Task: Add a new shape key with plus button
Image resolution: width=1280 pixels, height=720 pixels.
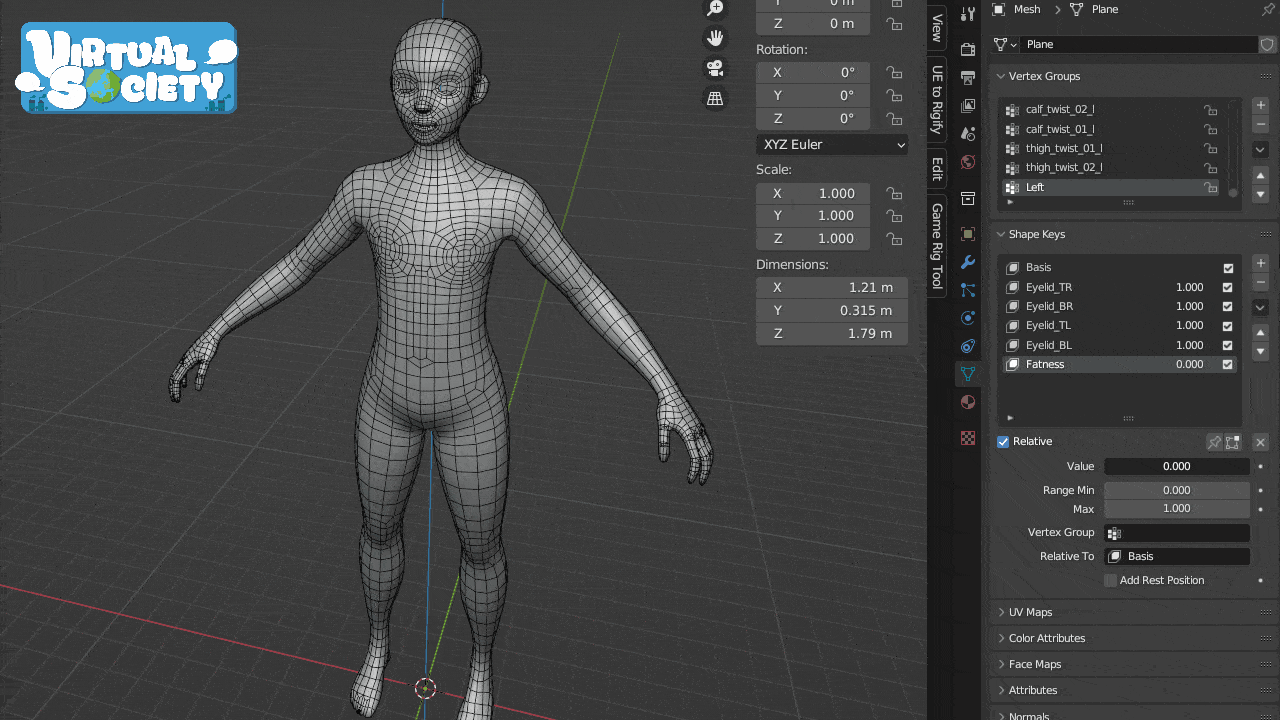Action: tap(1260, 262)
